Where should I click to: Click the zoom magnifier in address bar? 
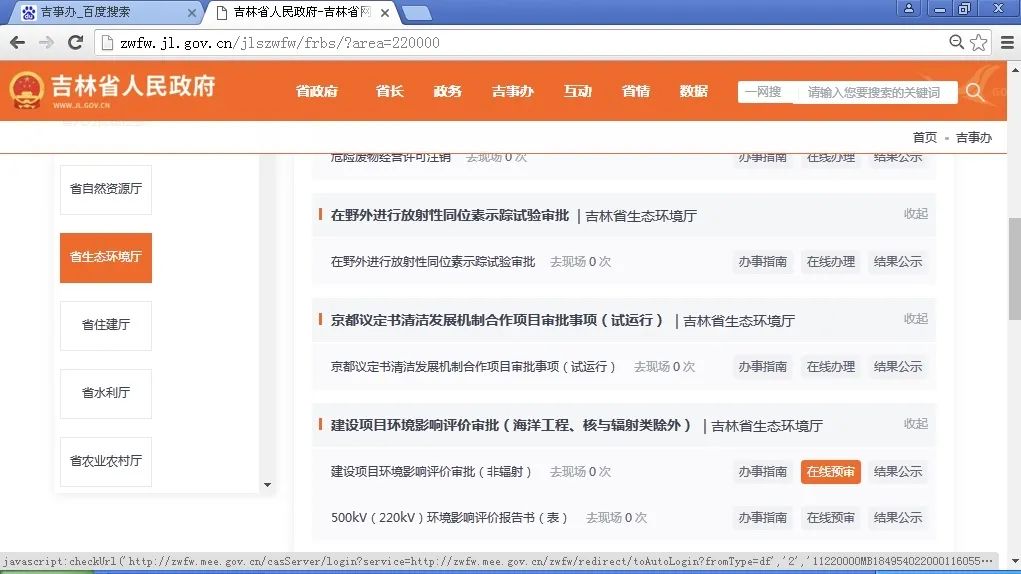(x=957, y=43)
